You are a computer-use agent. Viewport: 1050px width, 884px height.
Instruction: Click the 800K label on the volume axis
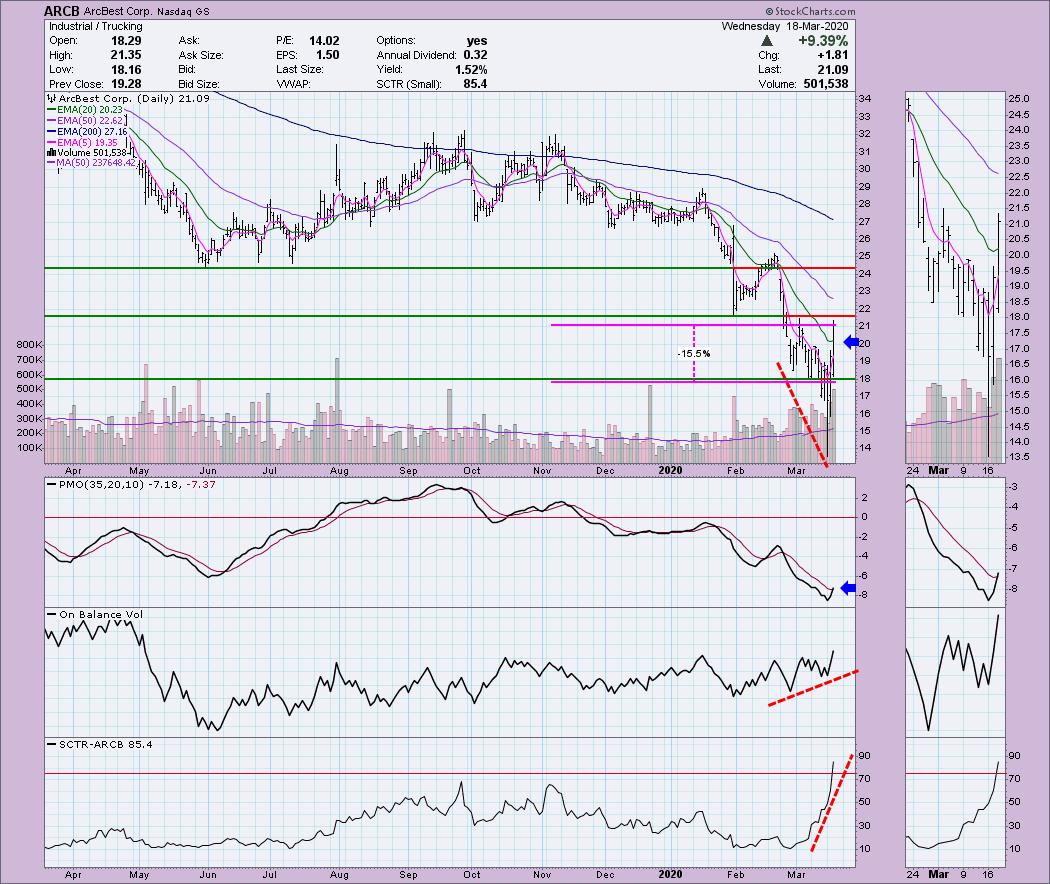pos(29,344)
